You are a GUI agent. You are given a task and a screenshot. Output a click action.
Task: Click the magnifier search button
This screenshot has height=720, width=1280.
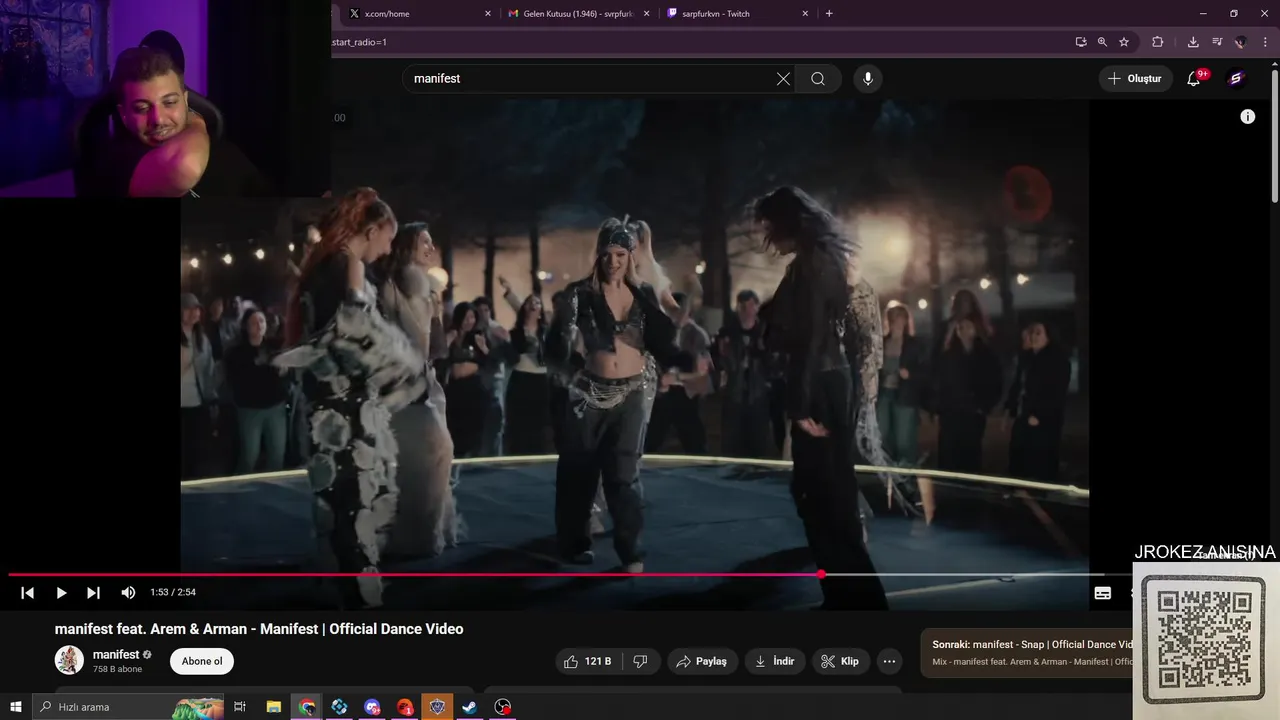coord(818,79)
